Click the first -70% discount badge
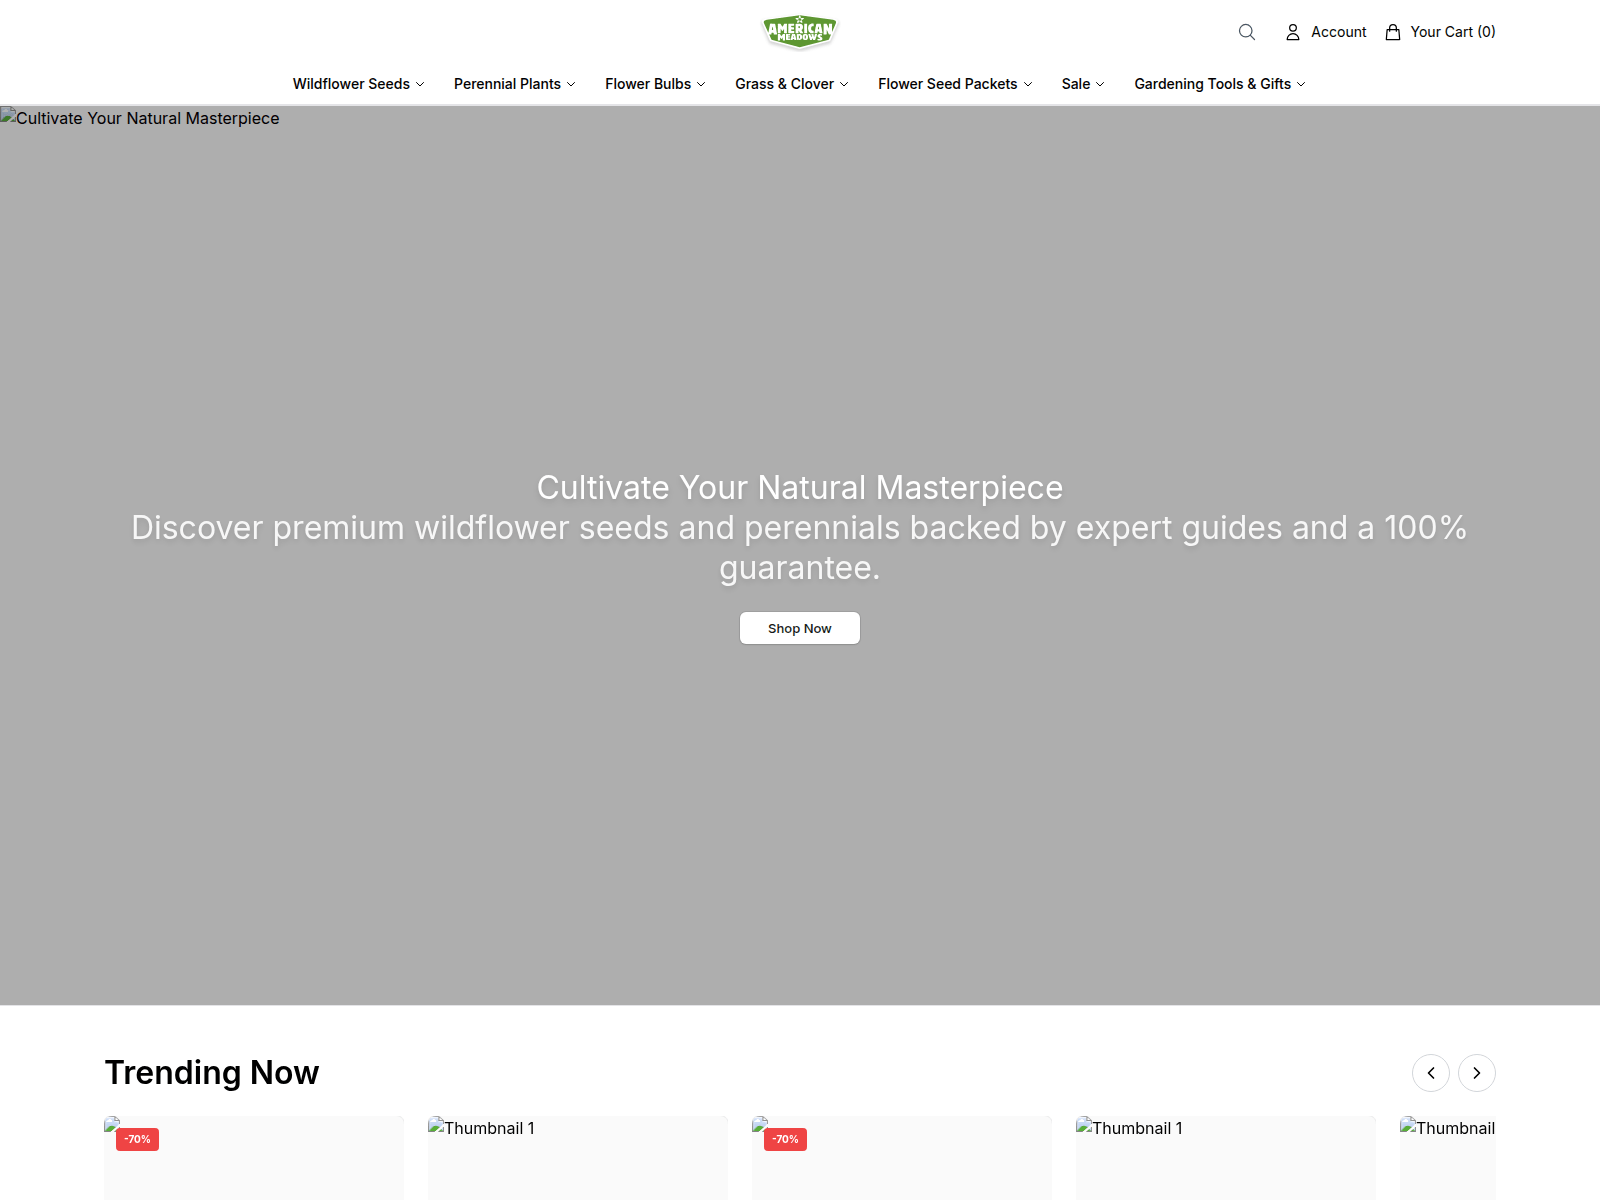 [x=138, y=1139]
